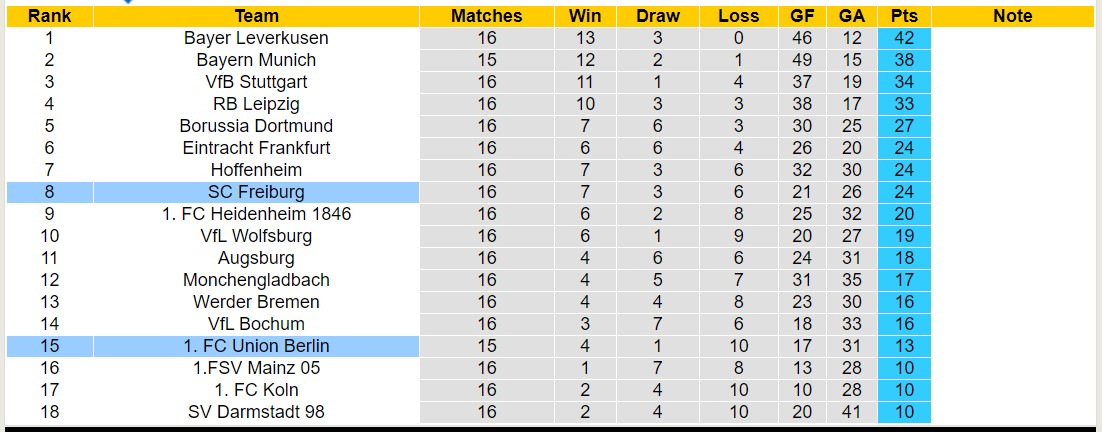Select the highlighted SC Freiburg row

pyautogui.click(x=256, y=192)
